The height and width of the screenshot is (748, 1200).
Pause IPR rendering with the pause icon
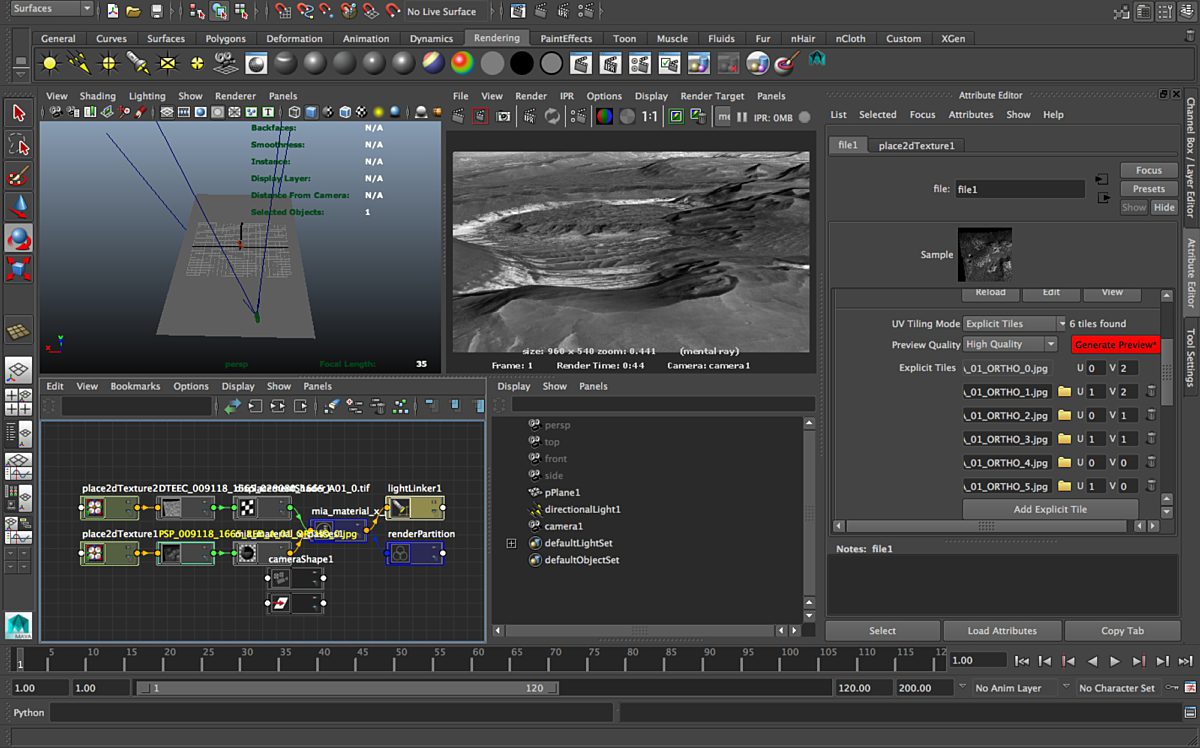(742, 117)
